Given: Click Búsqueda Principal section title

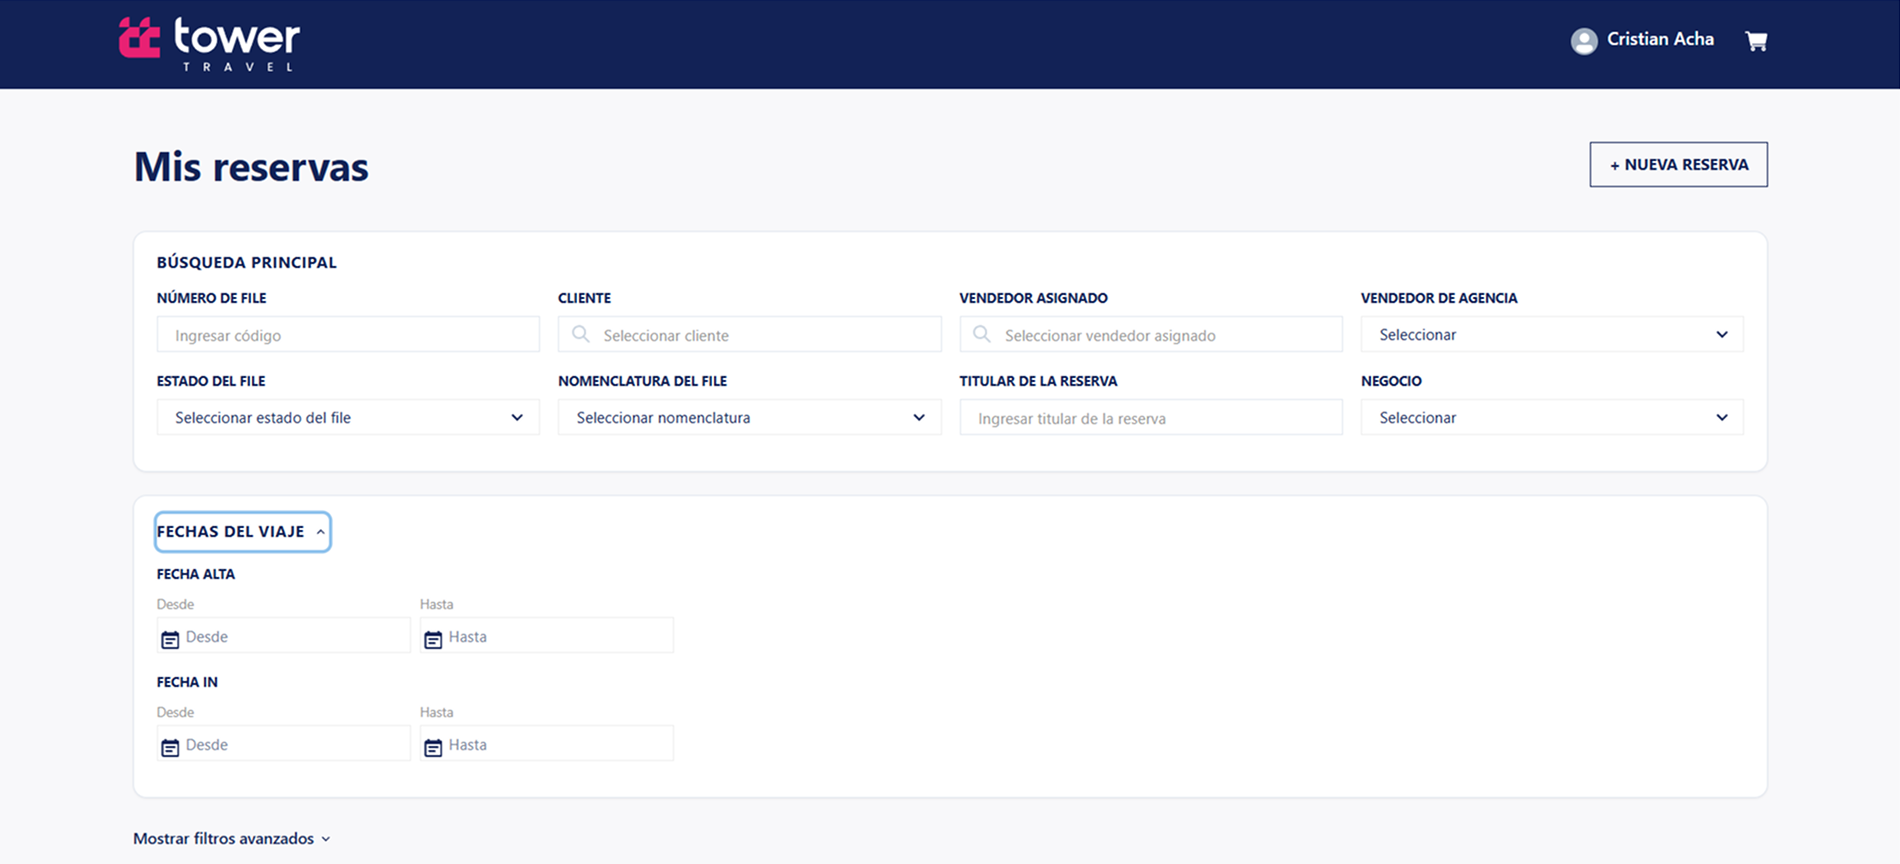Looking at the screenshot, I should [247, 262].
